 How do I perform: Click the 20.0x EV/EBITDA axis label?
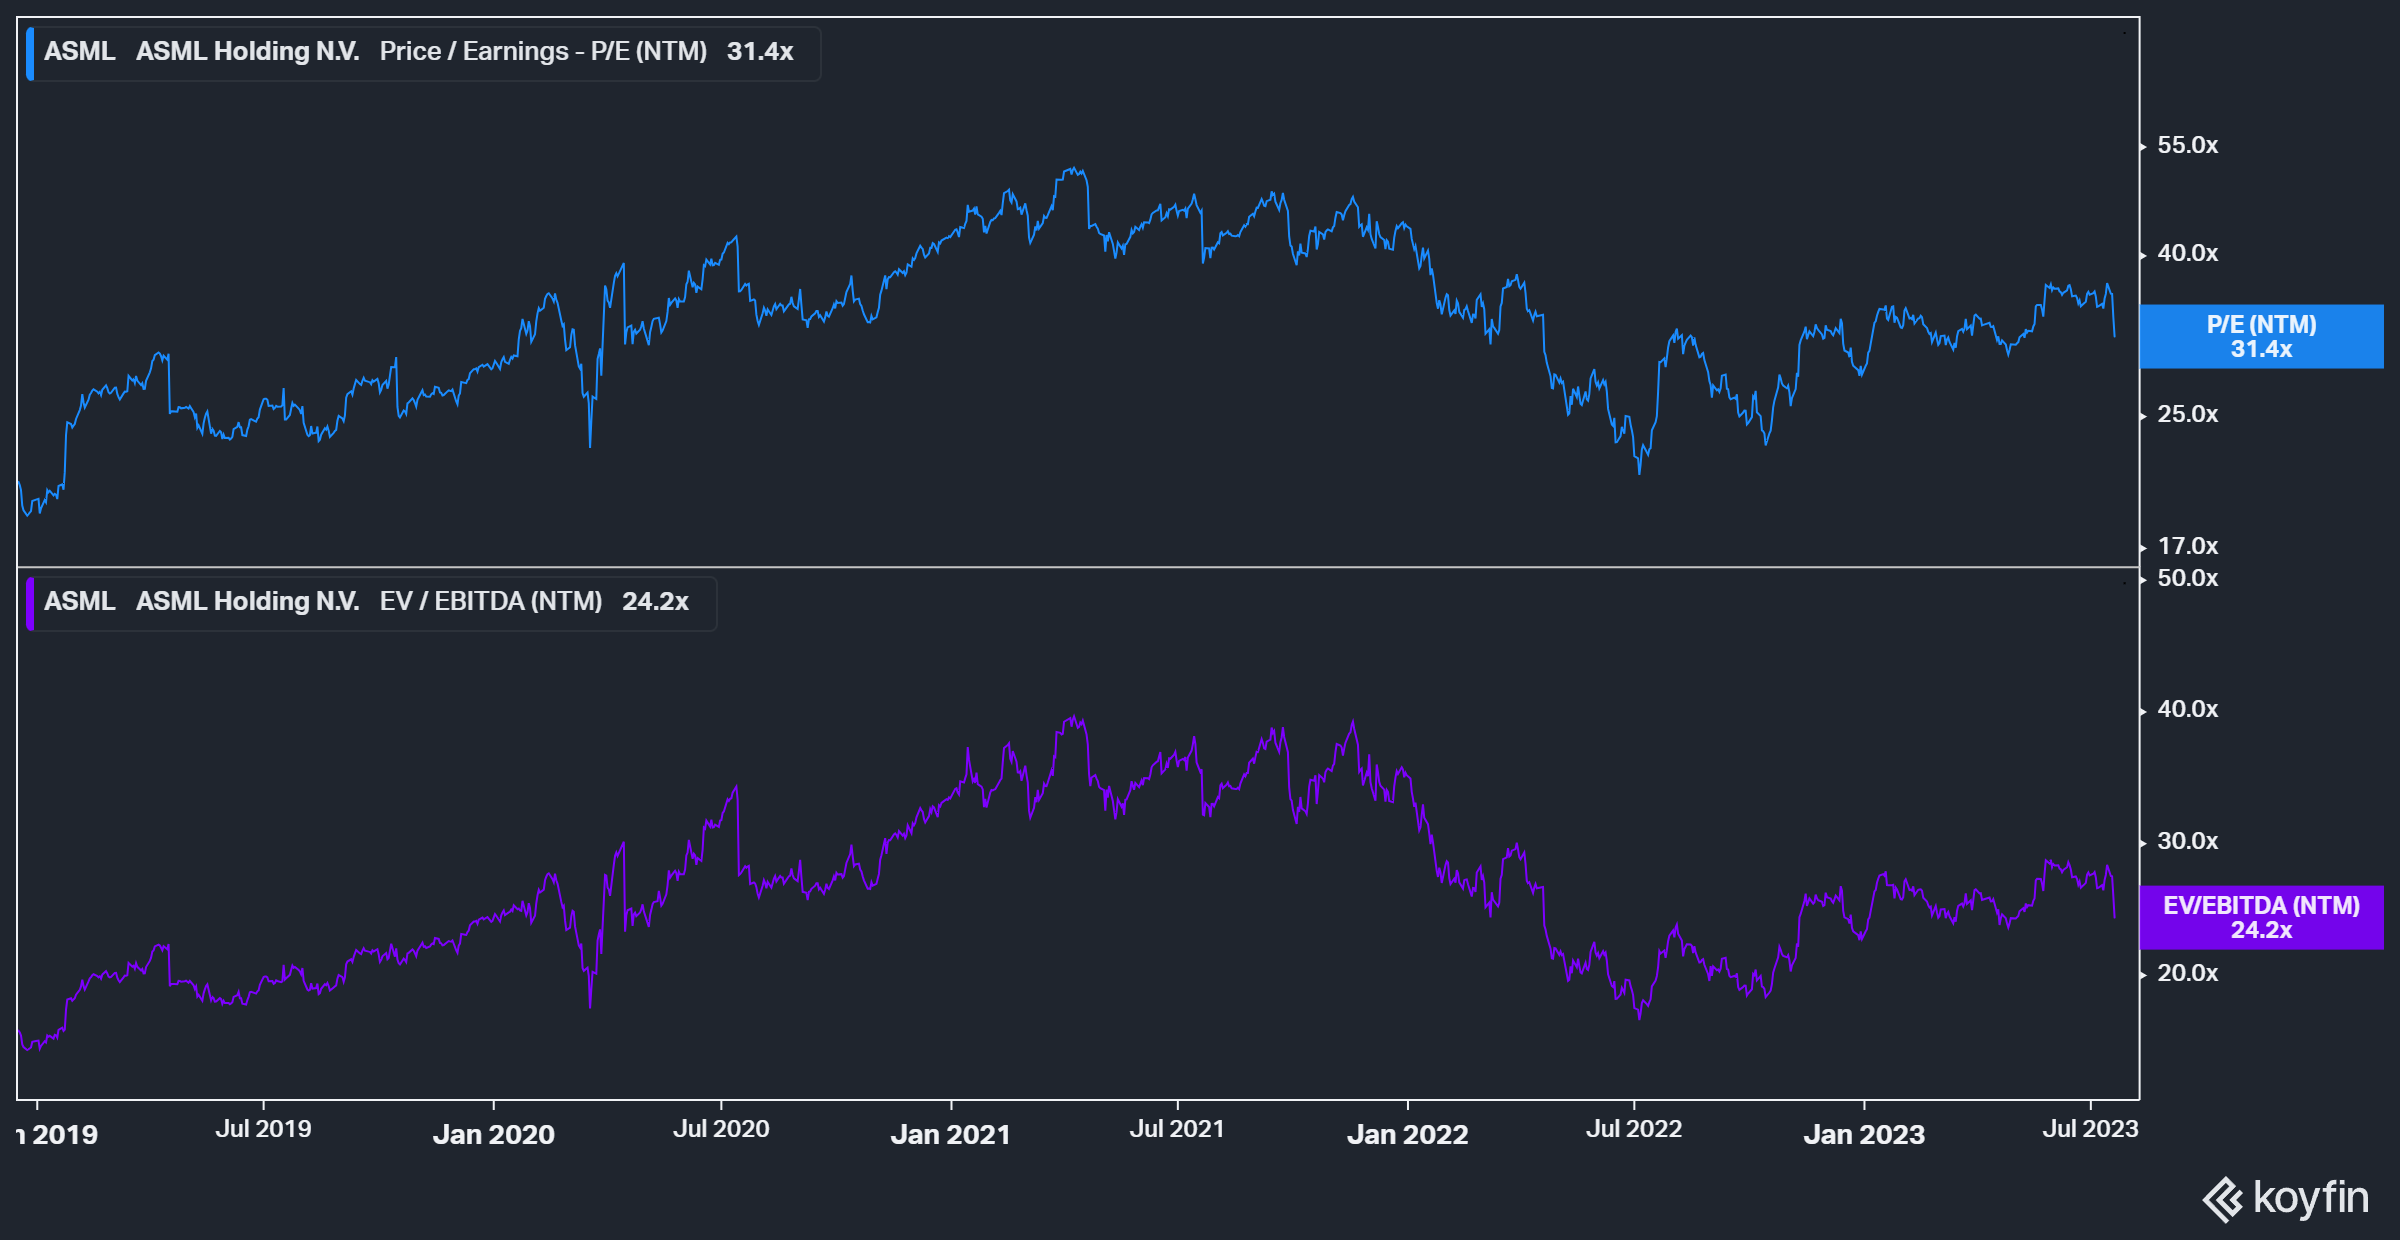click(2187, 974)
